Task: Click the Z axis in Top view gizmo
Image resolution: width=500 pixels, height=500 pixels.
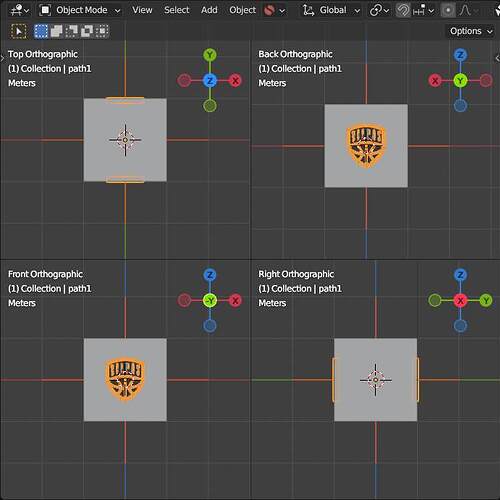Action: [210, 80]
